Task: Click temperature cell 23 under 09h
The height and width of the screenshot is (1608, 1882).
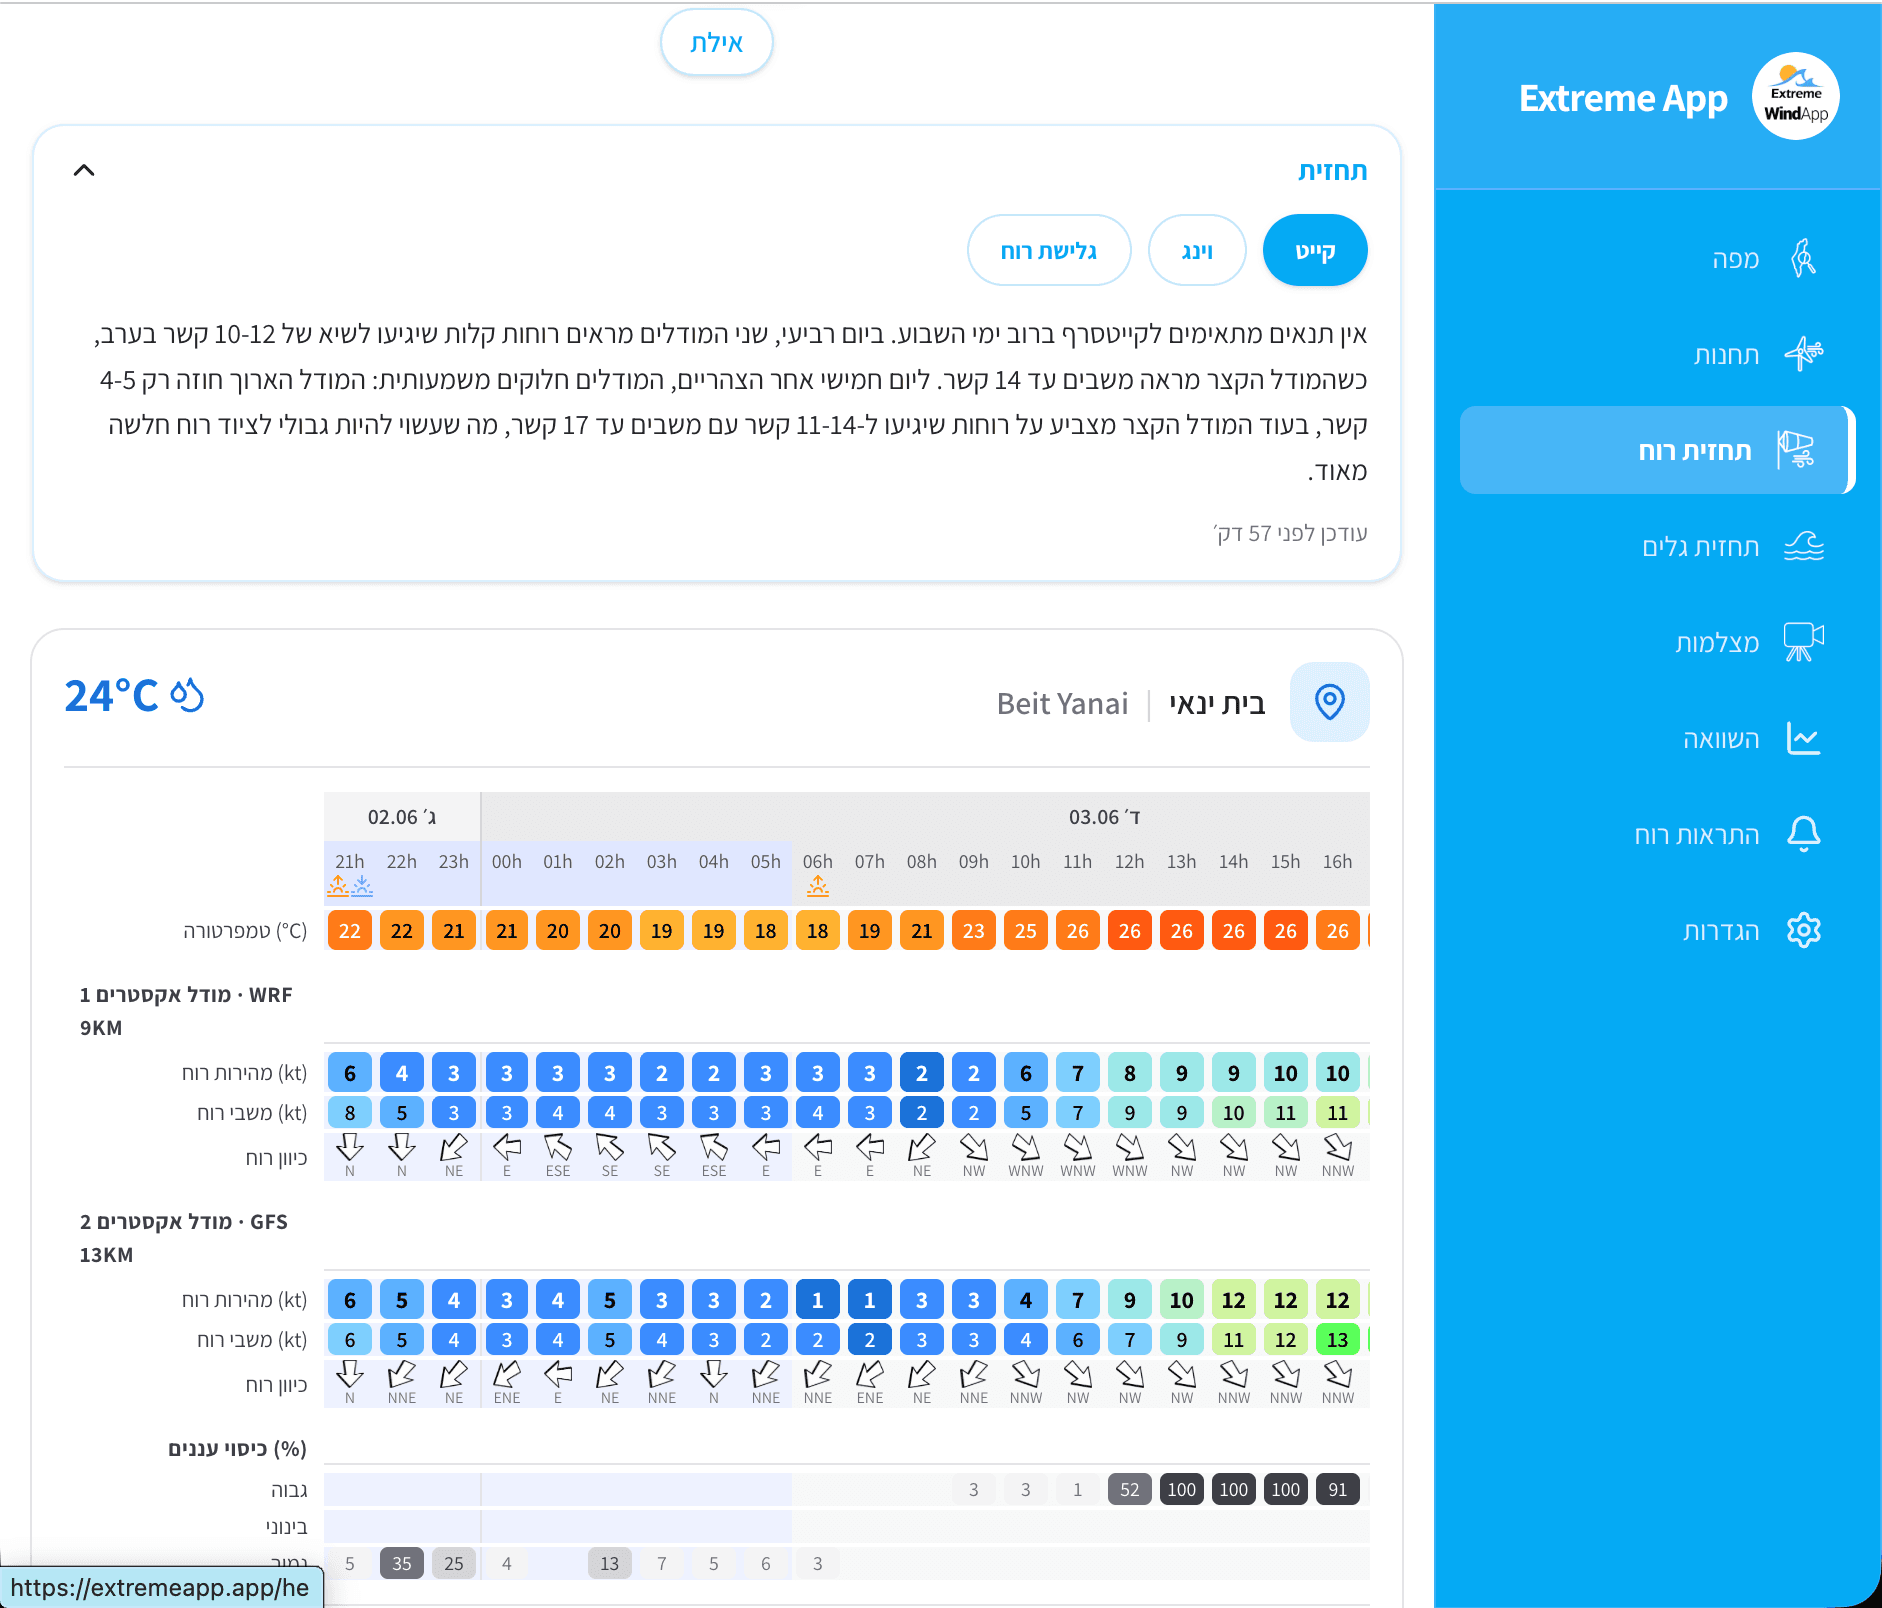Action: 974,930
